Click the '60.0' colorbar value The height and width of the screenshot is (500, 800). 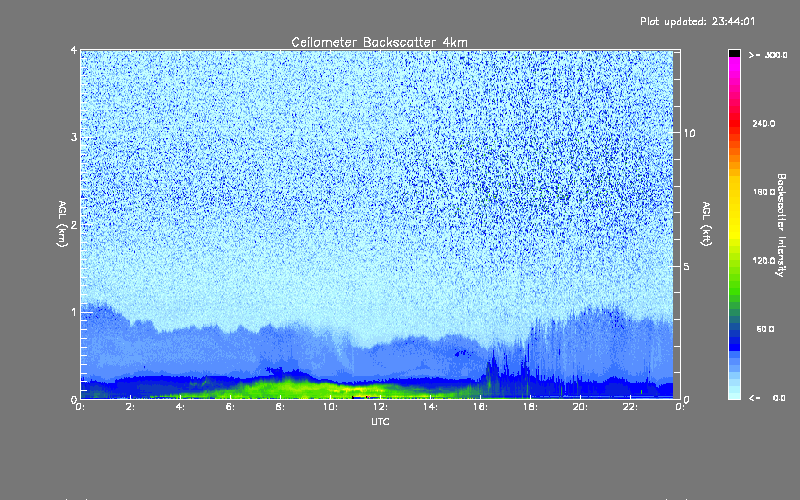765,330
